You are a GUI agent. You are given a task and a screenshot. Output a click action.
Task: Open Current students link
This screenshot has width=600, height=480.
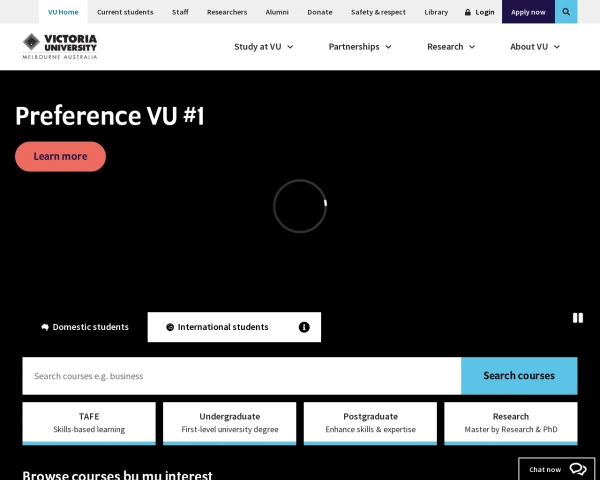click(x=125, y=12)
